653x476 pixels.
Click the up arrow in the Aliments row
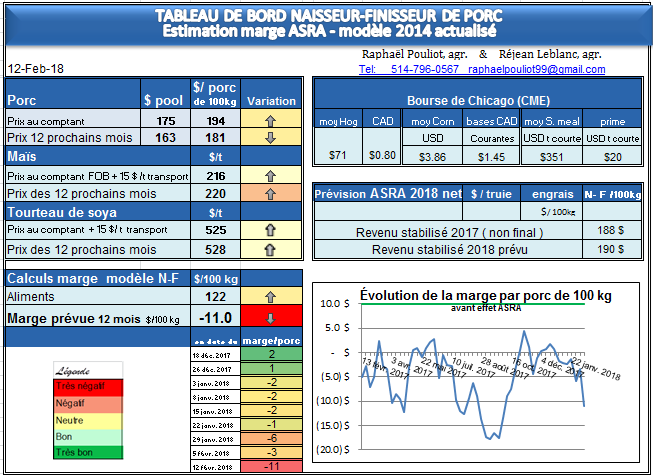click(x=270, y=297)
